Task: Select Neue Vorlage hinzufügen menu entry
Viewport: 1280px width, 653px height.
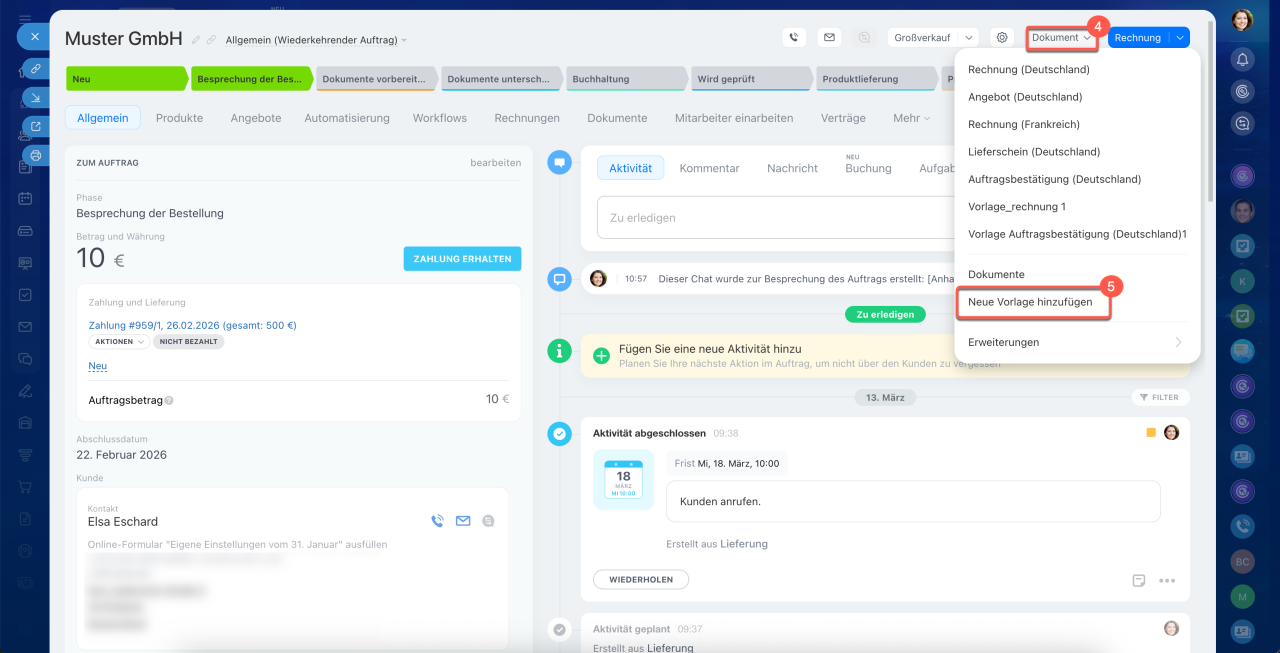Action: [1030, 302]
